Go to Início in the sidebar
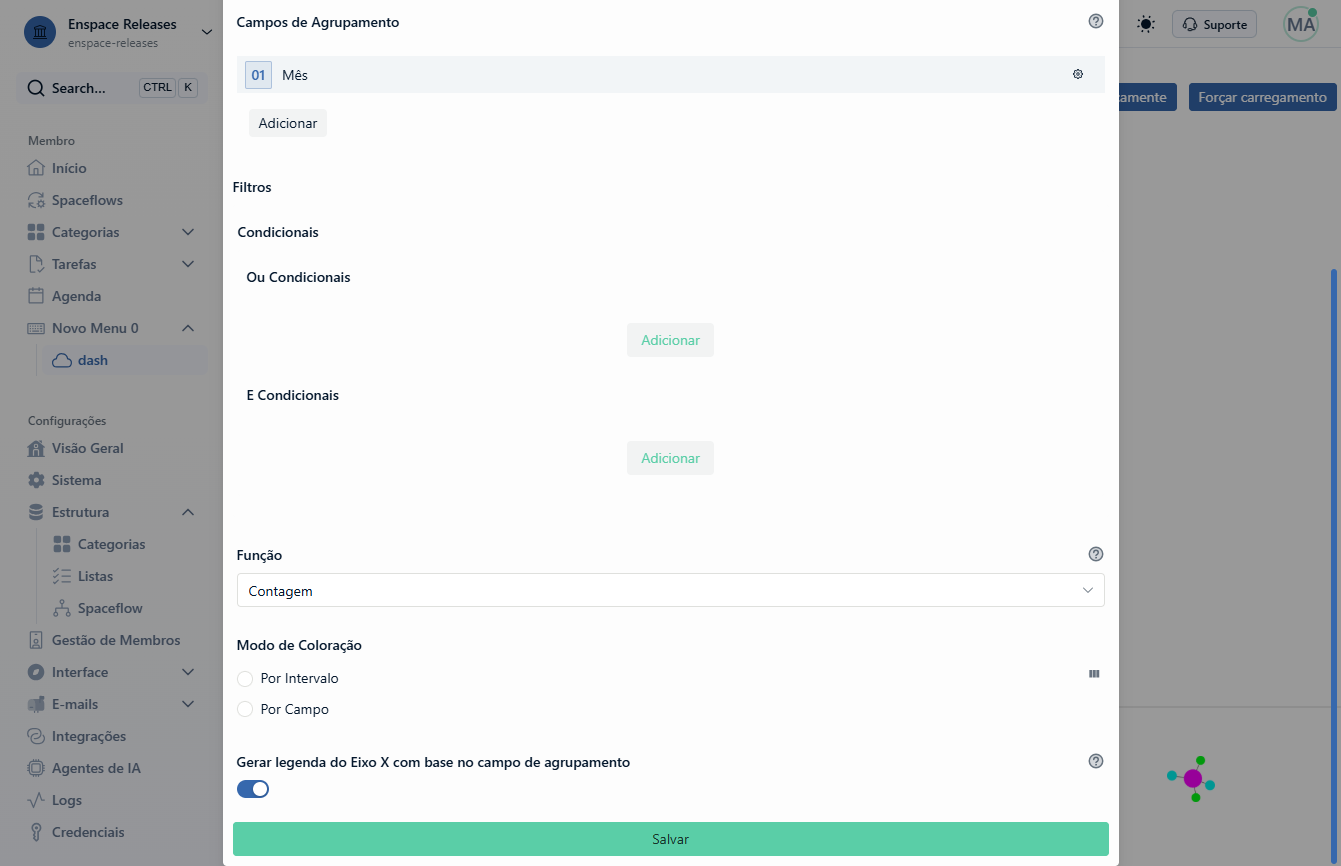This screenshot has width=1341, height=866. [x=69, y=168]
